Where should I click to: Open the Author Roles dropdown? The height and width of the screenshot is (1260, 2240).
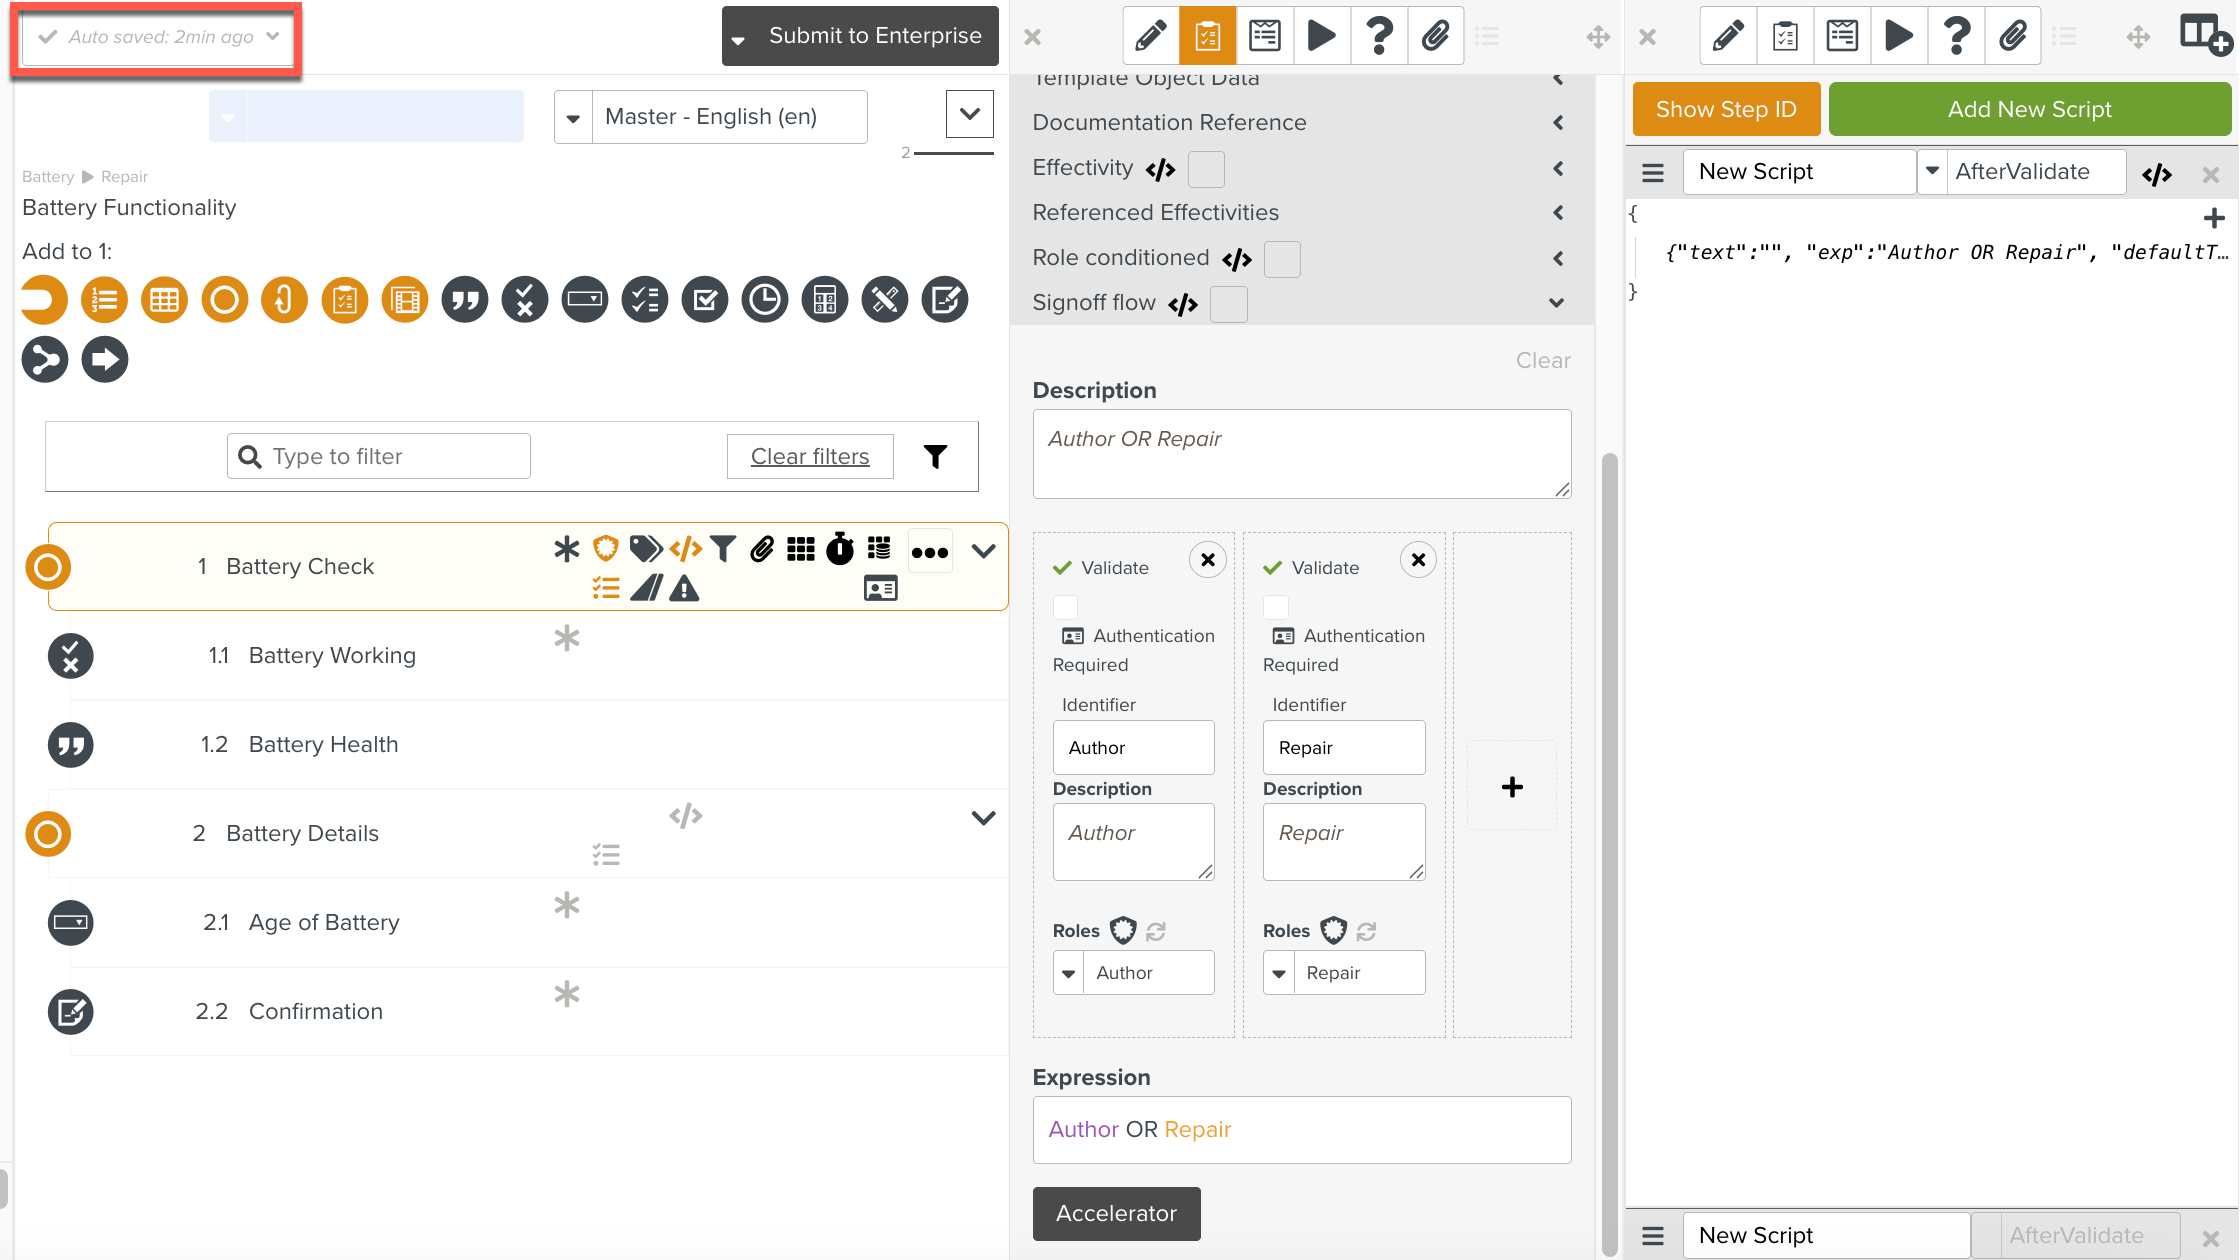pos(1069,973)
